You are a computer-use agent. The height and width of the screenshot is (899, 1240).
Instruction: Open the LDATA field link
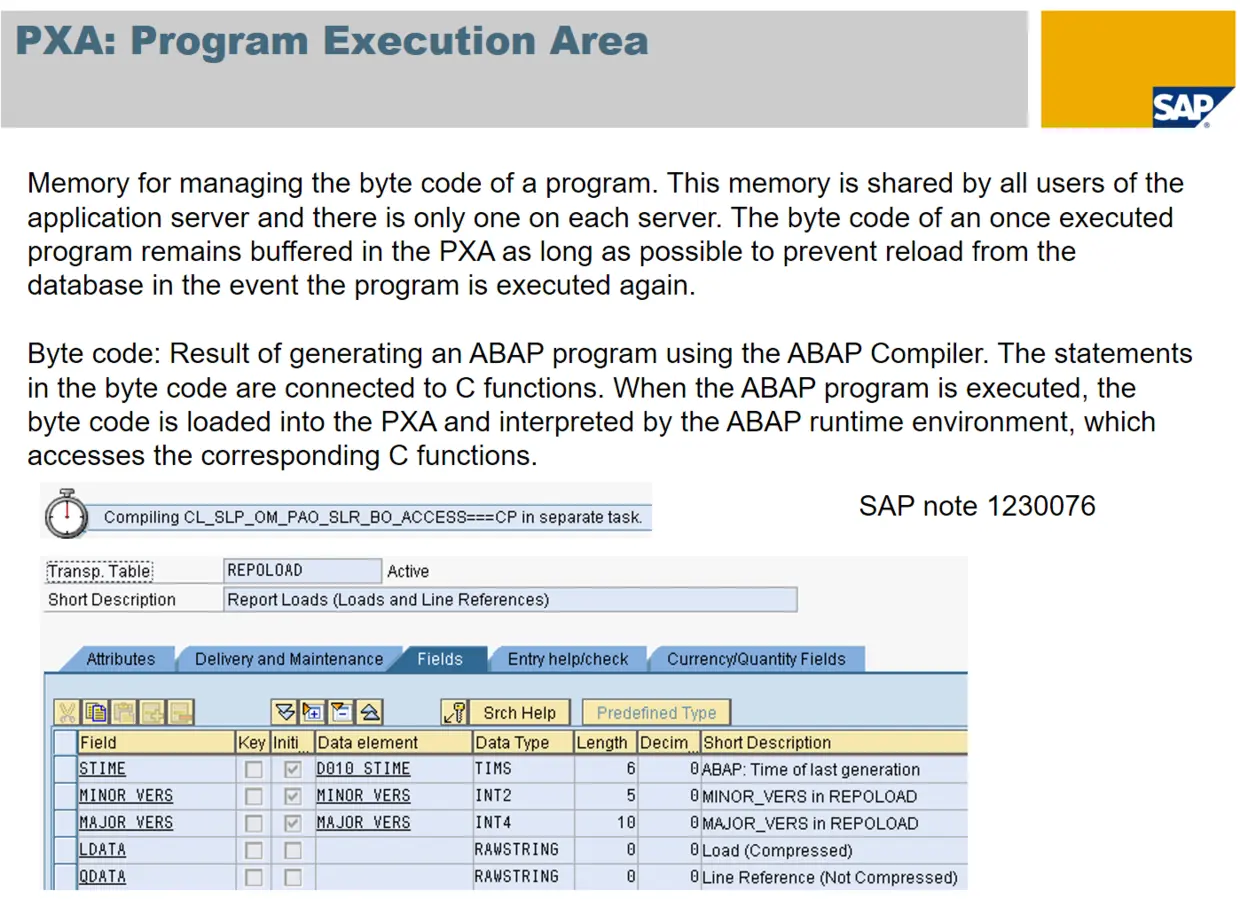click(x=103, y=850)
